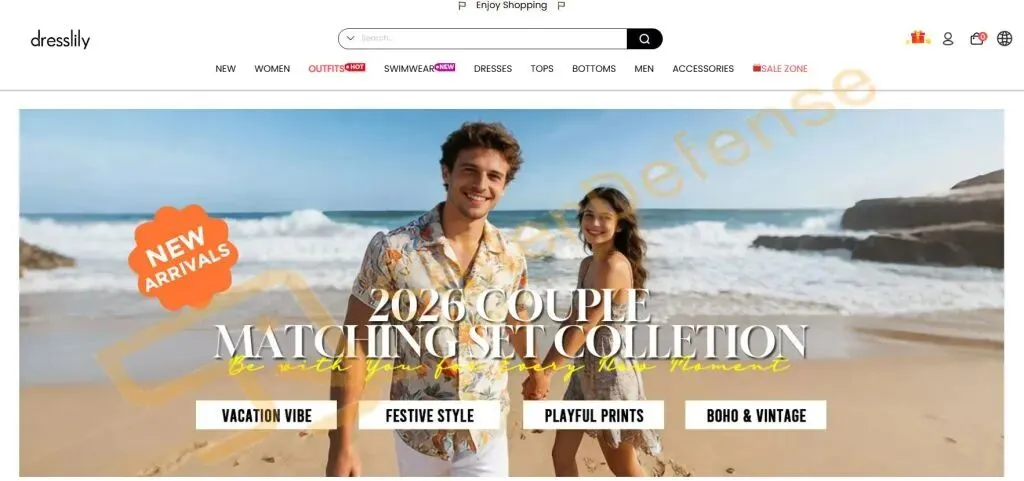Screen dimensions: 1024x481
Task: Select the VACATION VIBE button
Action: click(x=266, y=415)
